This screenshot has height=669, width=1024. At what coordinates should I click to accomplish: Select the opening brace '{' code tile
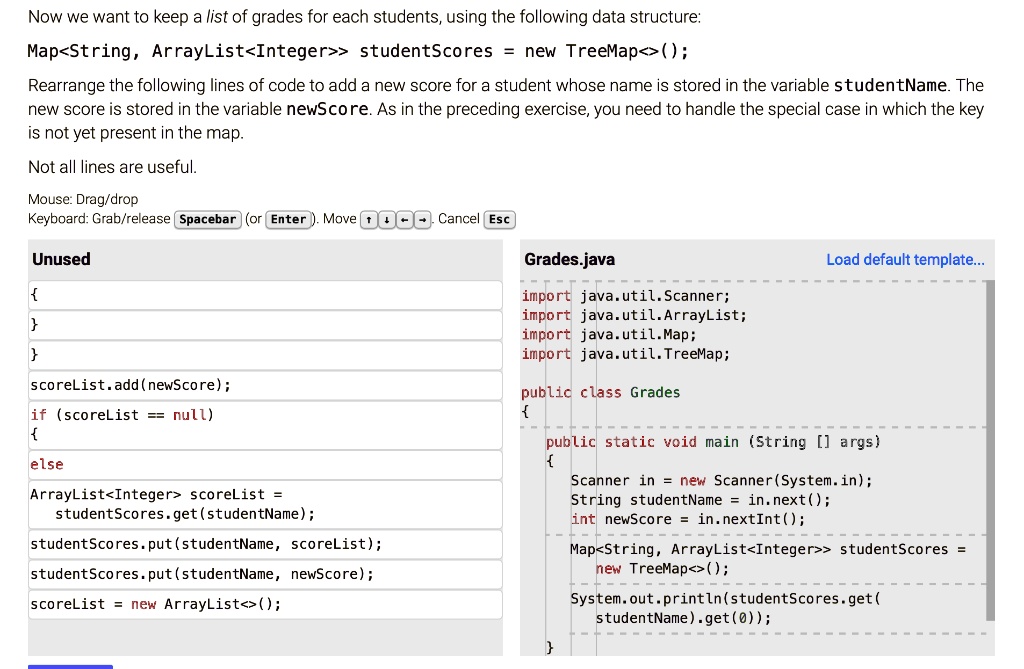pos(265,295)
